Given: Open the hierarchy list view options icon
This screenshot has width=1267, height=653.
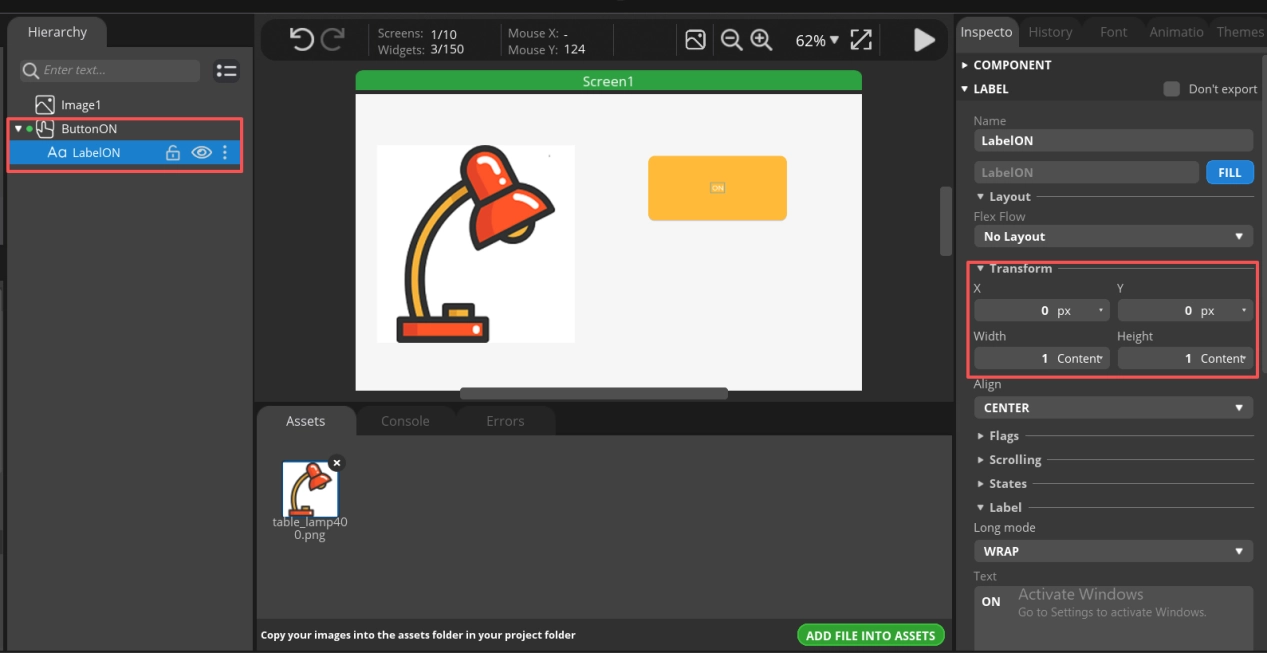Looking at the screenshot, I should [x=227, y=71].
